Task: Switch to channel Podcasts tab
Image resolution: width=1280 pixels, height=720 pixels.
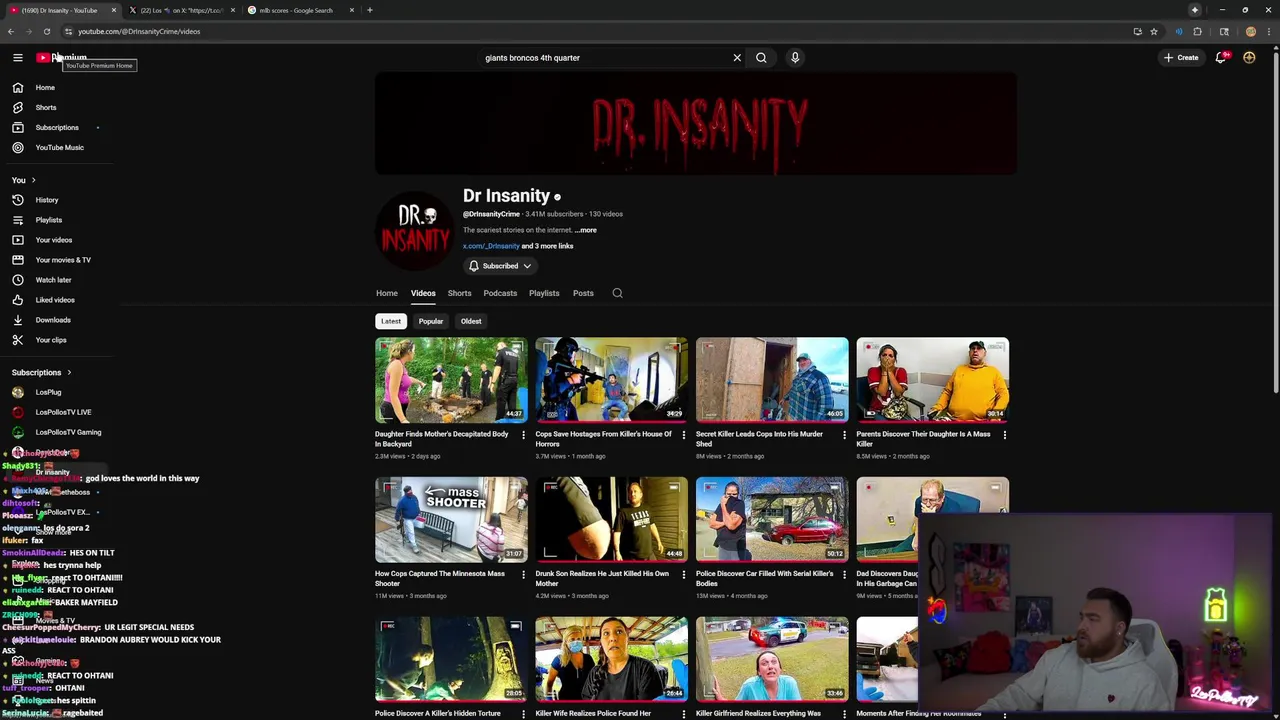Action: (500, 293)
